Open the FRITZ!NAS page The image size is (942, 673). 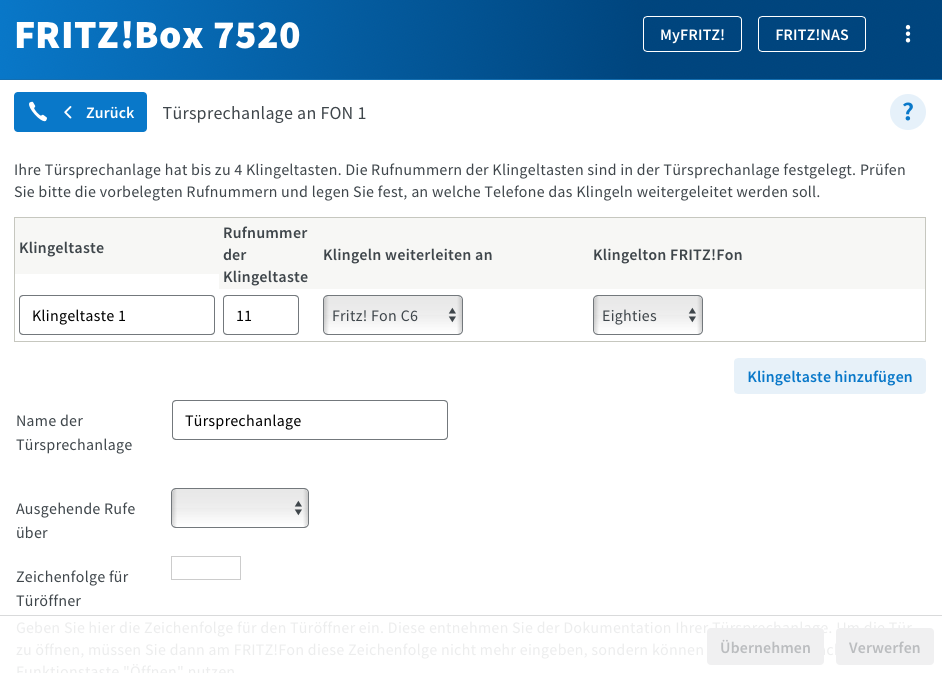coord(812,34)
